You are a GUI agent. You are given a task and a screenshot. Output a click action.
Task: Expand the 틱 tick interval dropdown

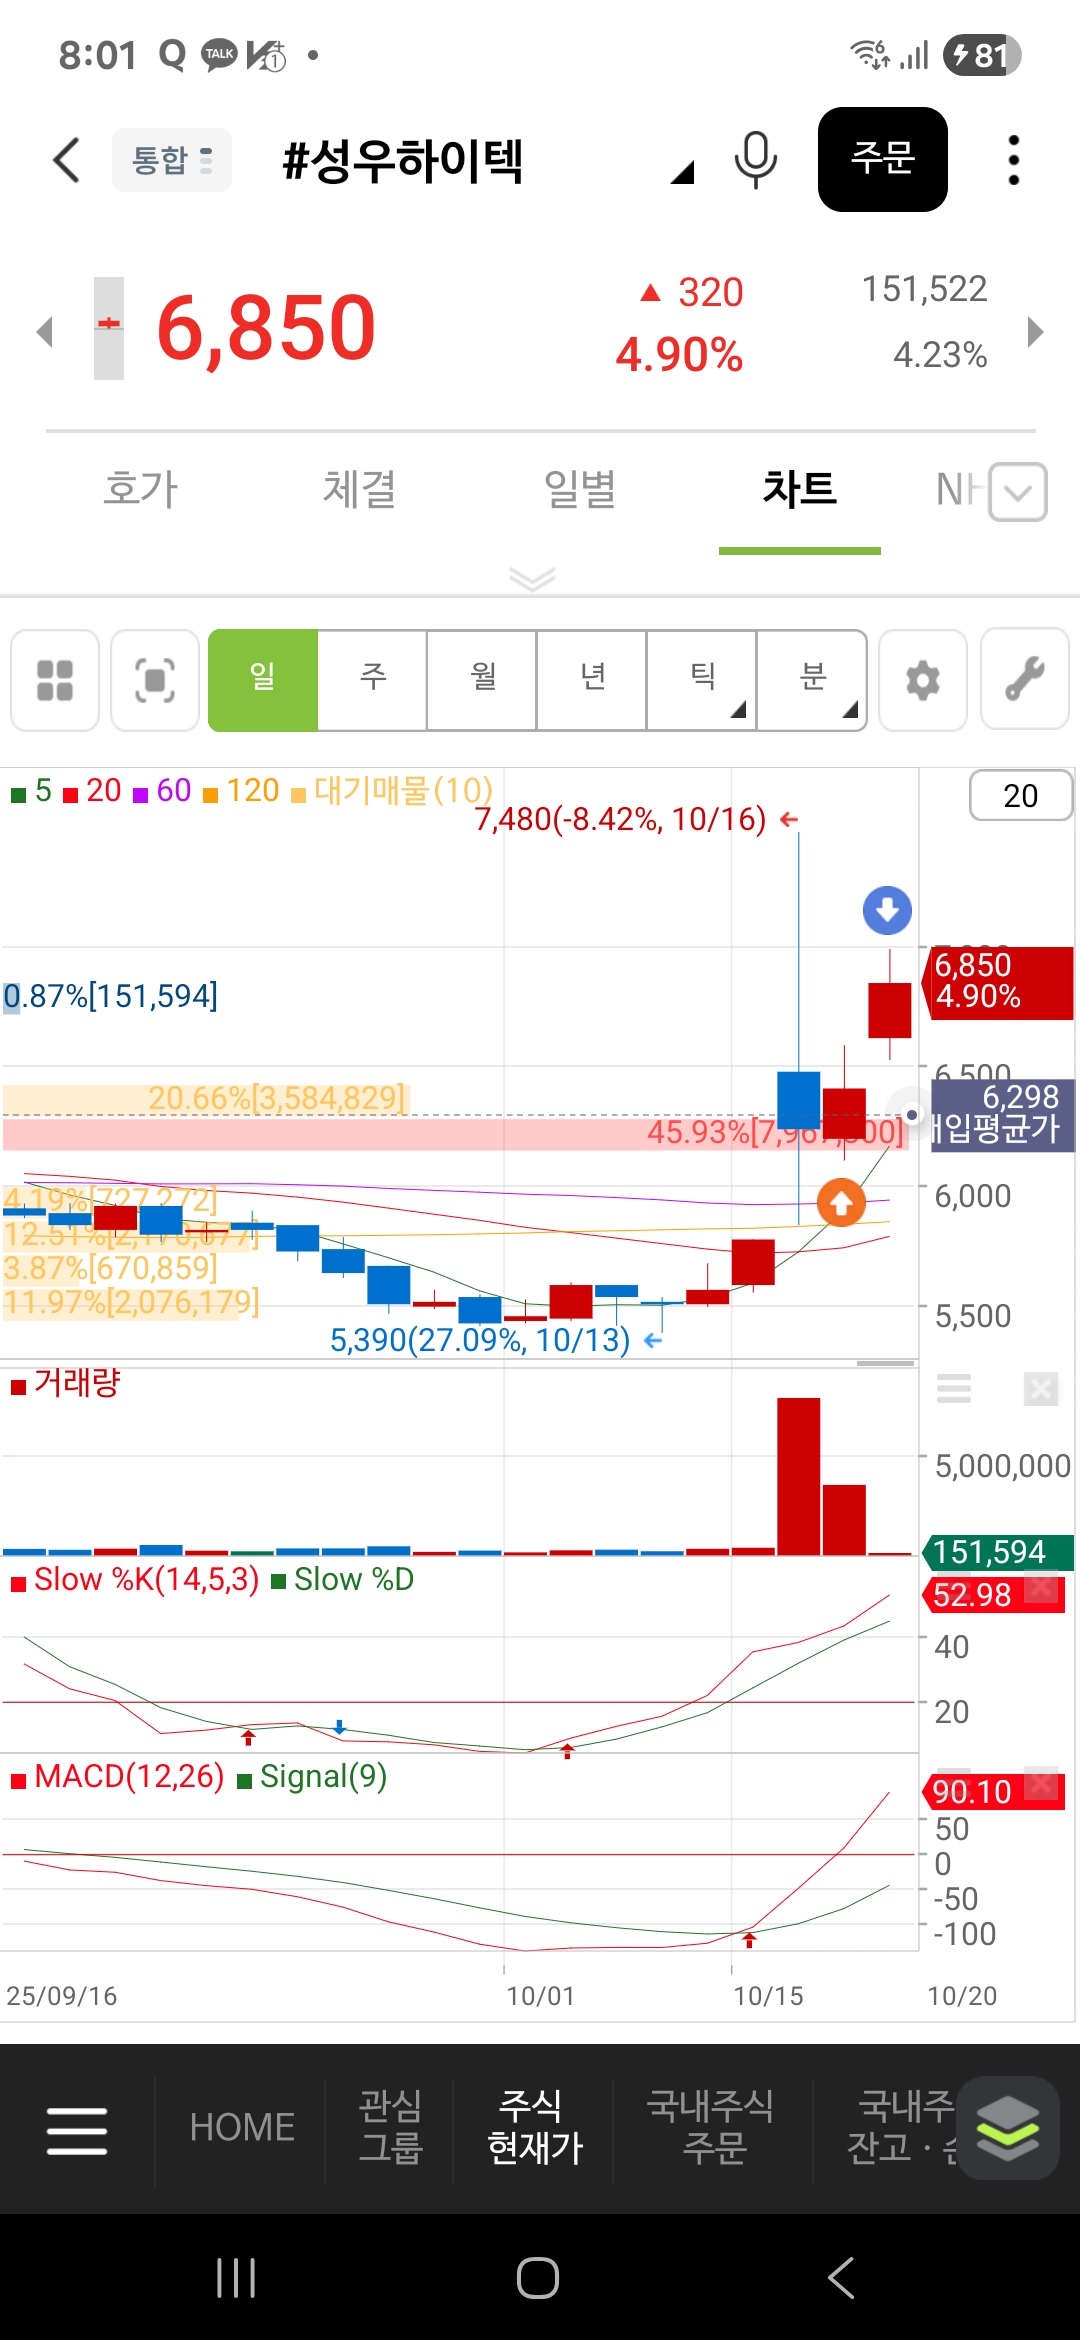(702, 680)
